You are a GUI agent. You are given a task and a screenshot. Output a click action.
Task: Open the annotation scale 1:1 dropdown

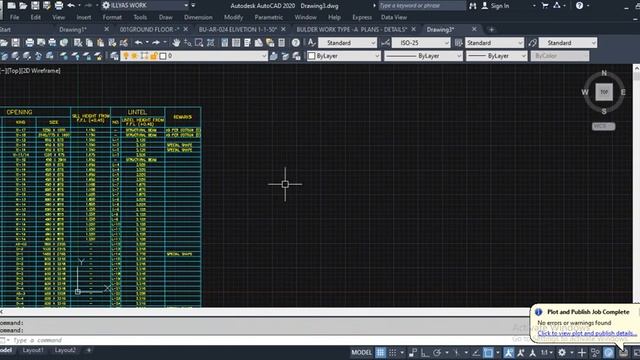click(547, 353)
